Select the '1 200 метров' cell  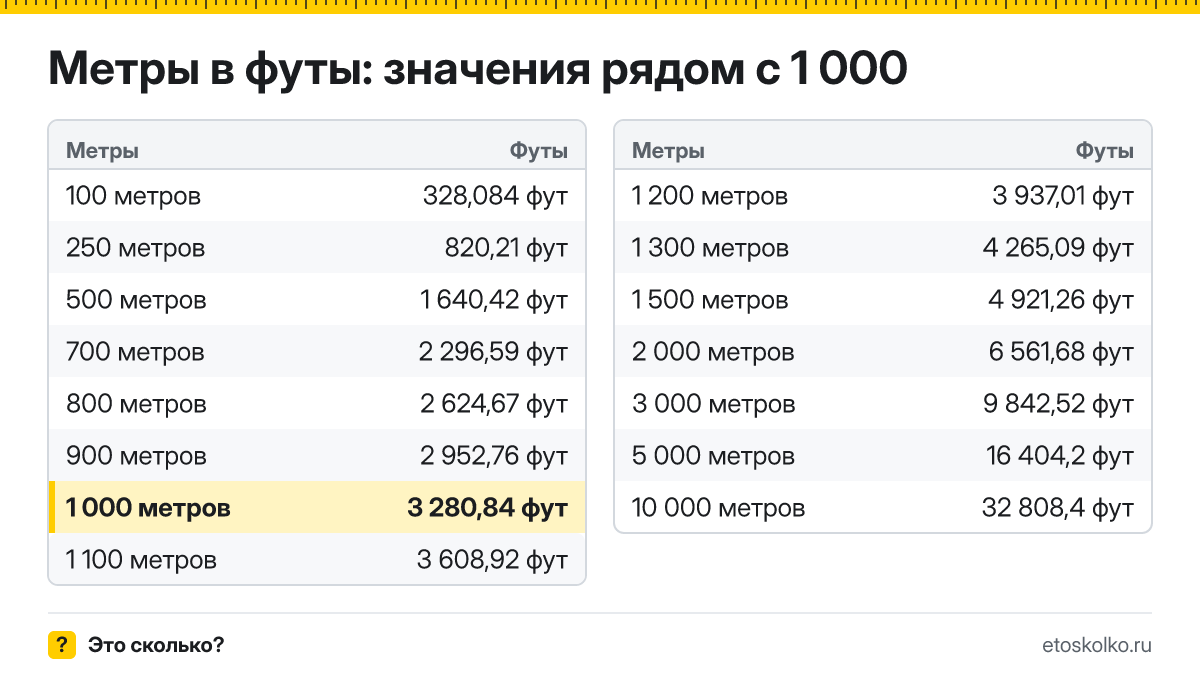(710, 196)
